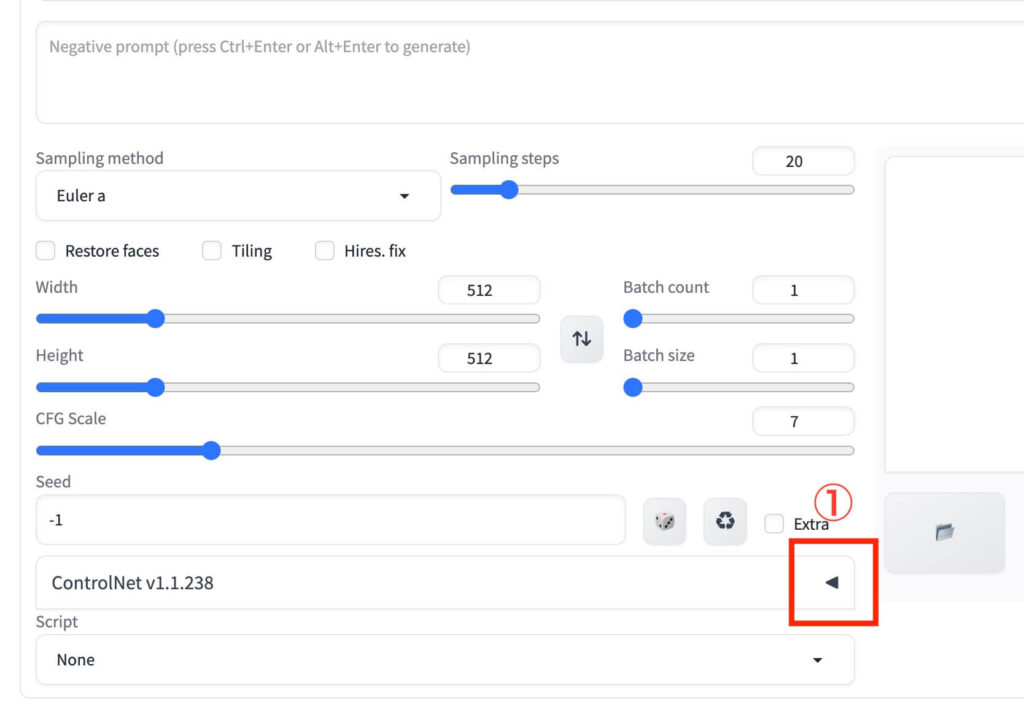Enable the Extra seed checkbox
The width and height of the screenshot is (1024, 709).
point(774,523)
